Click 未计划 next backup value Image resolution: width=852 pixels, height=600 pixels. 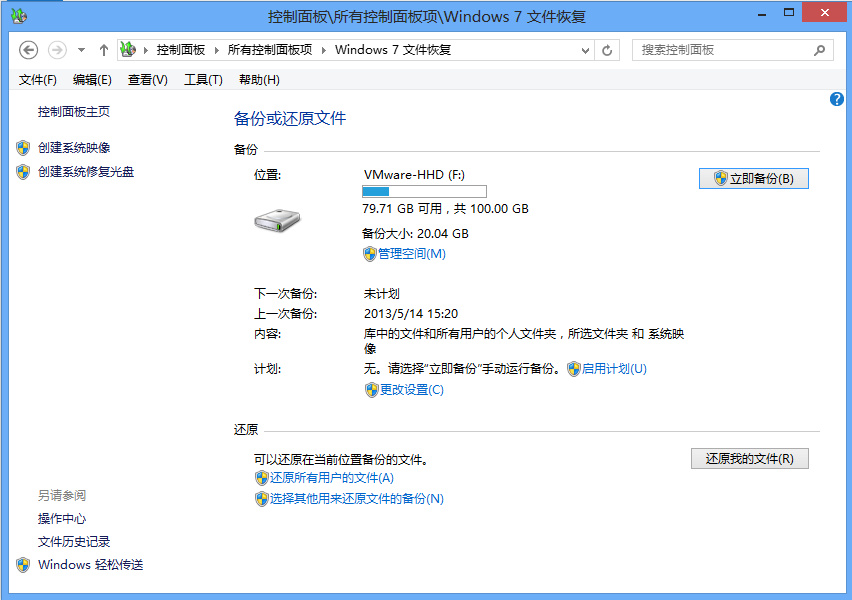pyautogui.click(x=381, y=294)
